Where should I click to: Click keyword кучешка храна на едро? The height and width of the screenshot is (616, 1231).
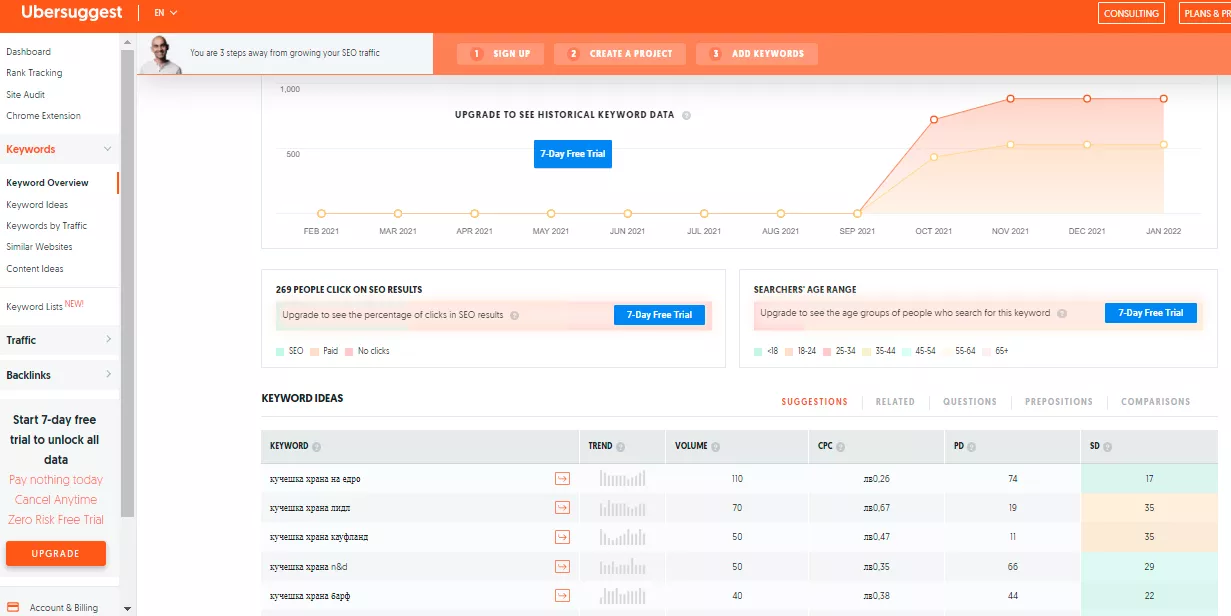pos(315,479)
